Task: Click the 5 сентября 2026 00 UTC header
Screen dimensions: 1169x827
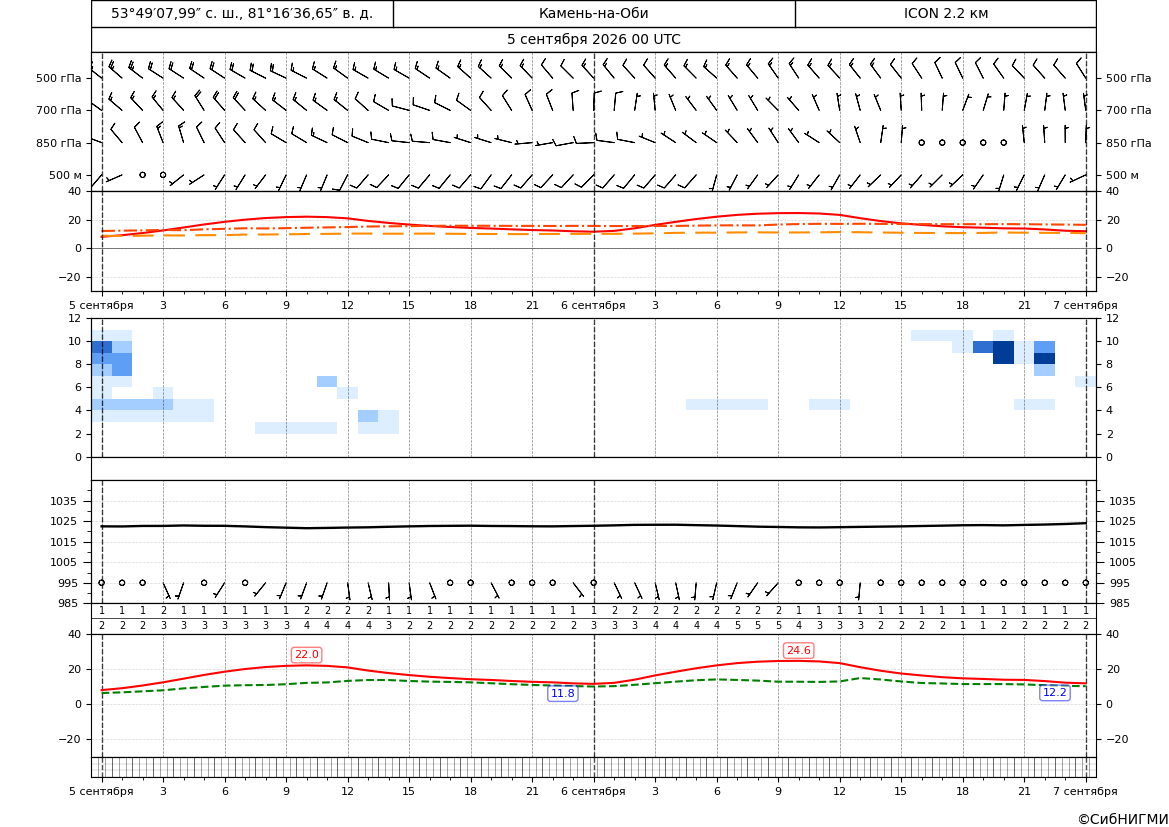Action: 593,40
